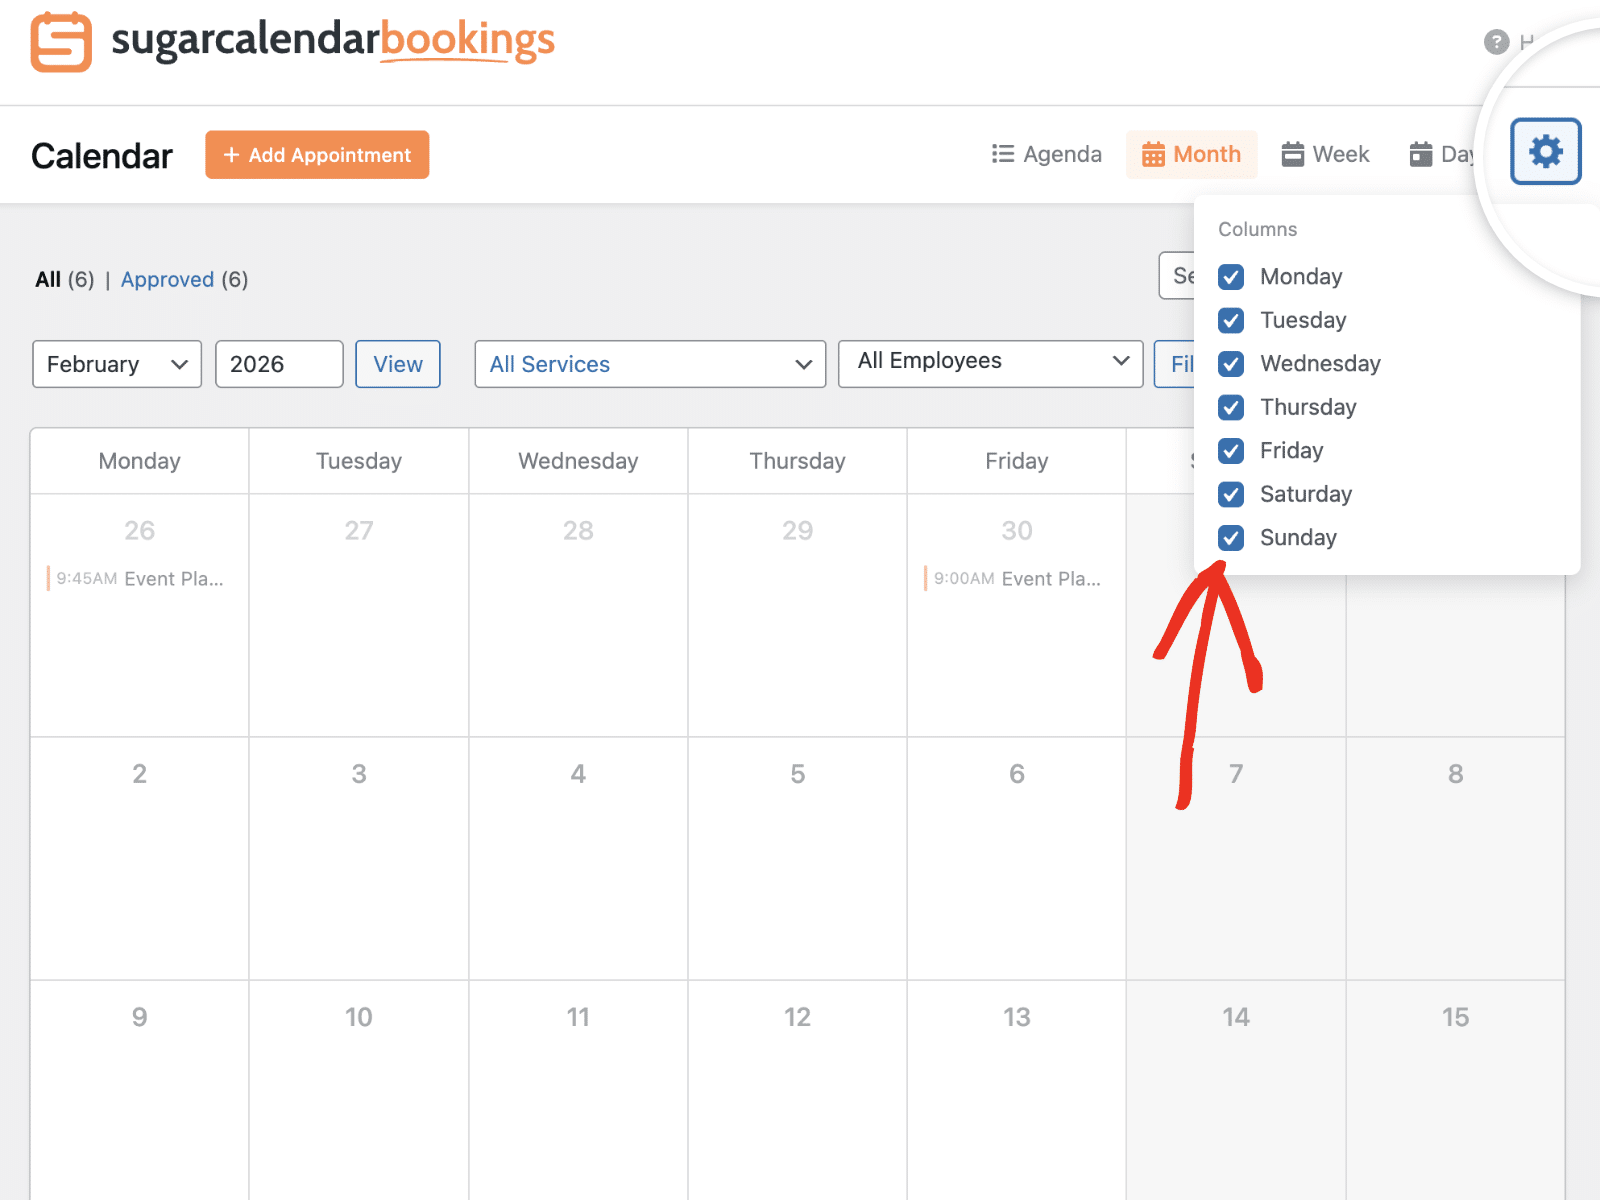Click the 2026 year input field
The image size is (1600, 1200).
[279, 364]
